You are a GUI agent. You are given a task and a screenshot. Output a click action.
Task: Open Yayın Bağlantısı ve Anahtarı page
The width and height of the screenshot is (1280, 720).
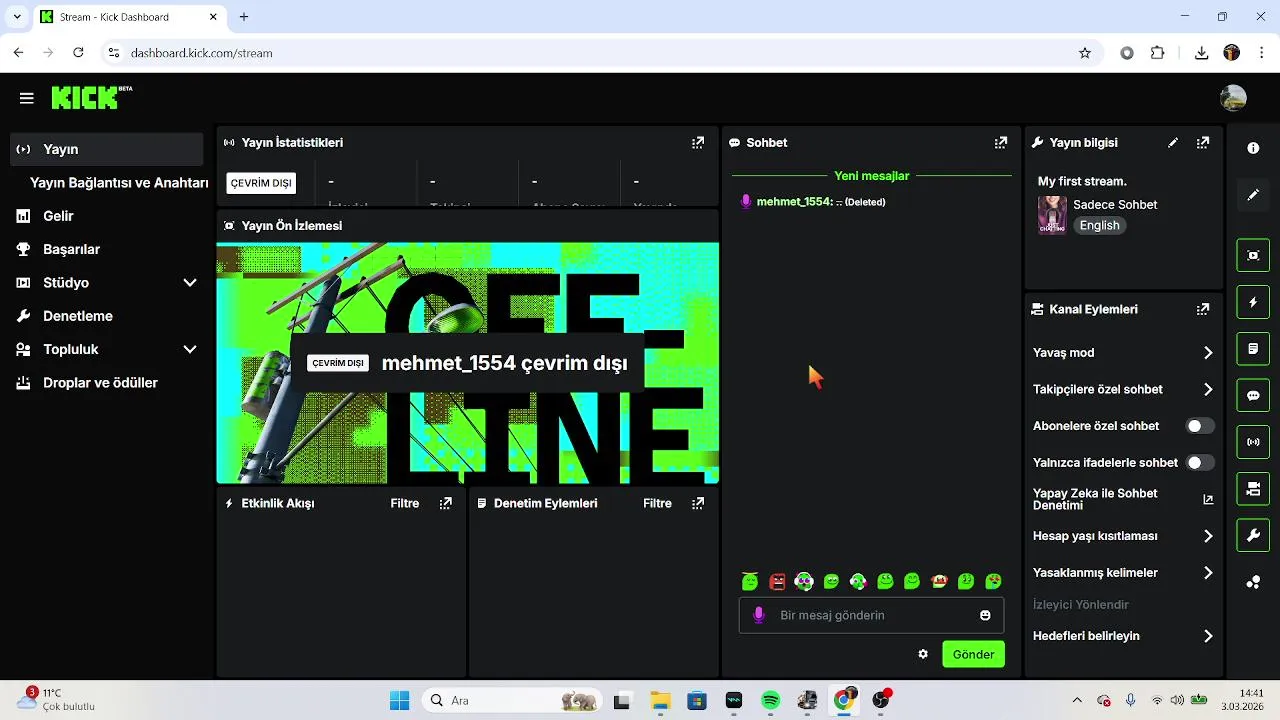pyautogui.click(x=119, y=183)
